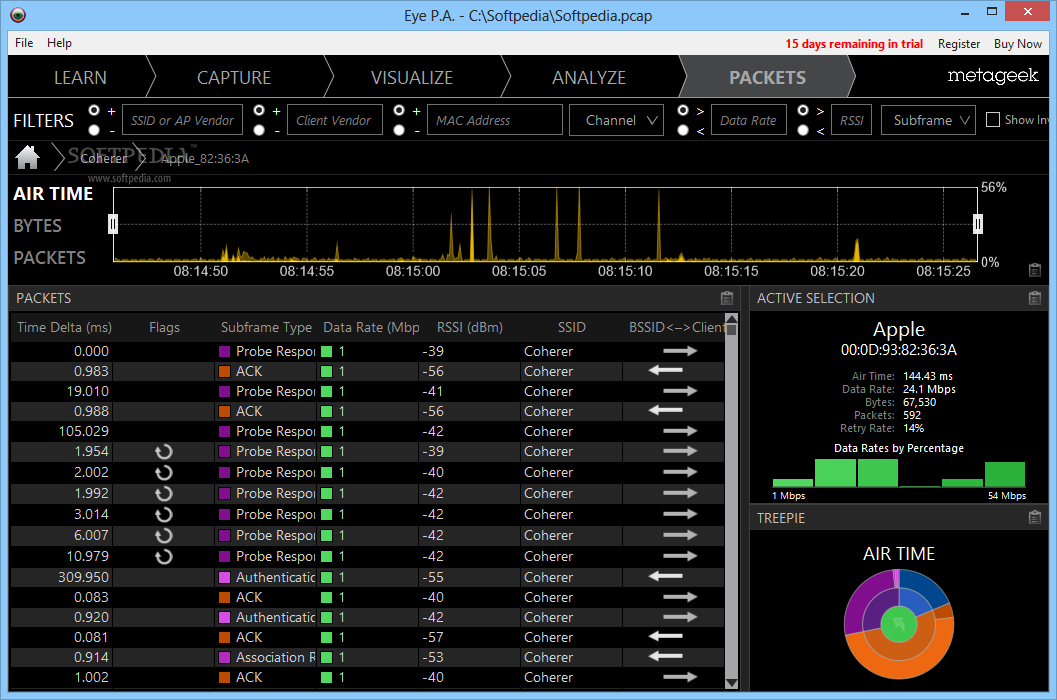Open the Help menu
Viewport: 1057px width, 700px height.
(x=59, y=42)
